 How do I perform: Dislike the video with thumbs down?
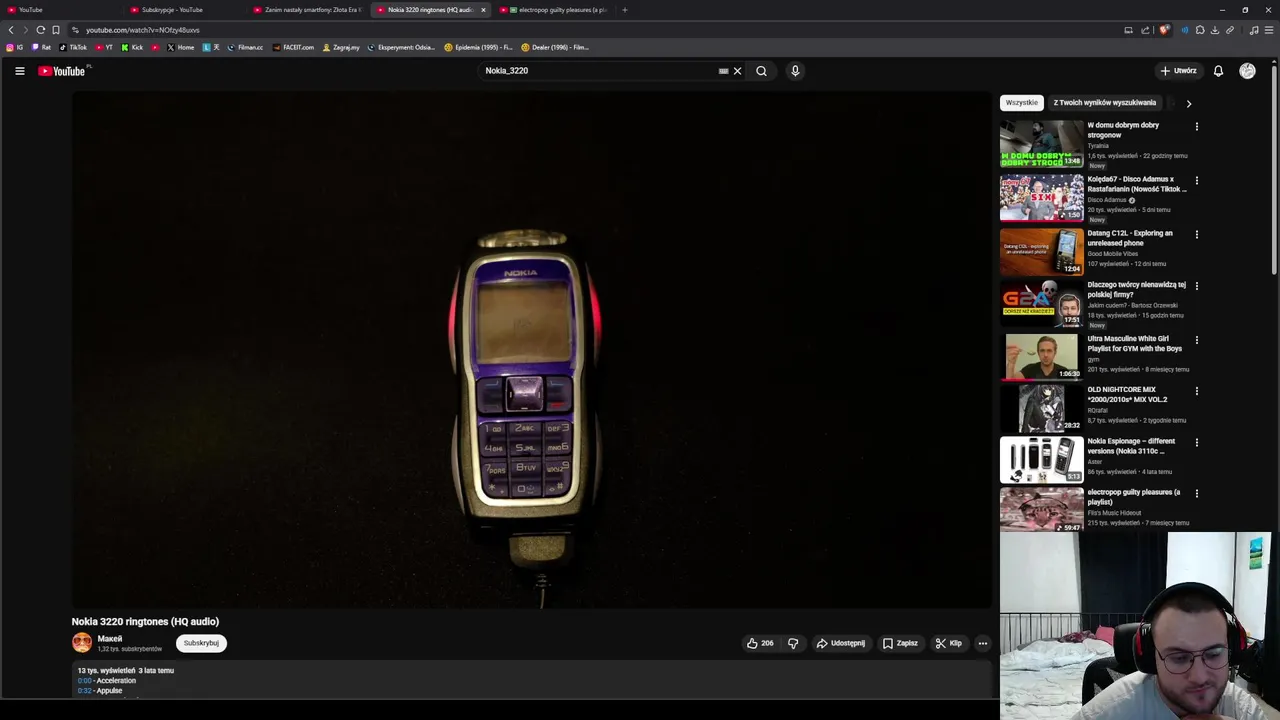pyautogui.click(x=793, y=643)
